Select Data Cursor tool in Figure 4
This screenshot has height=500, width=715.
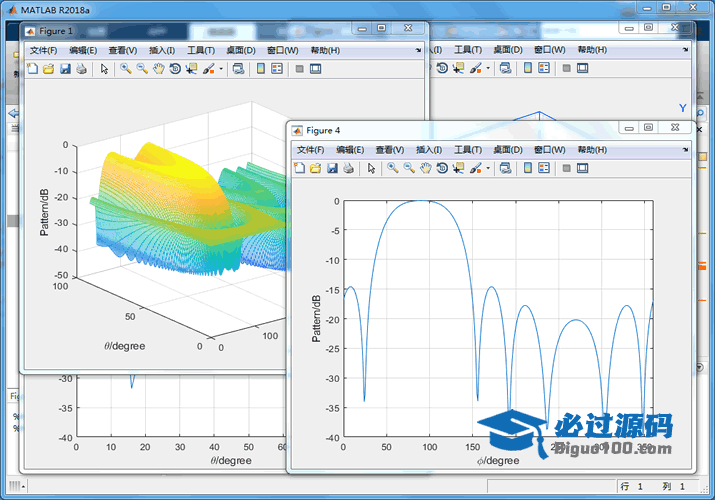coord(458,168)
